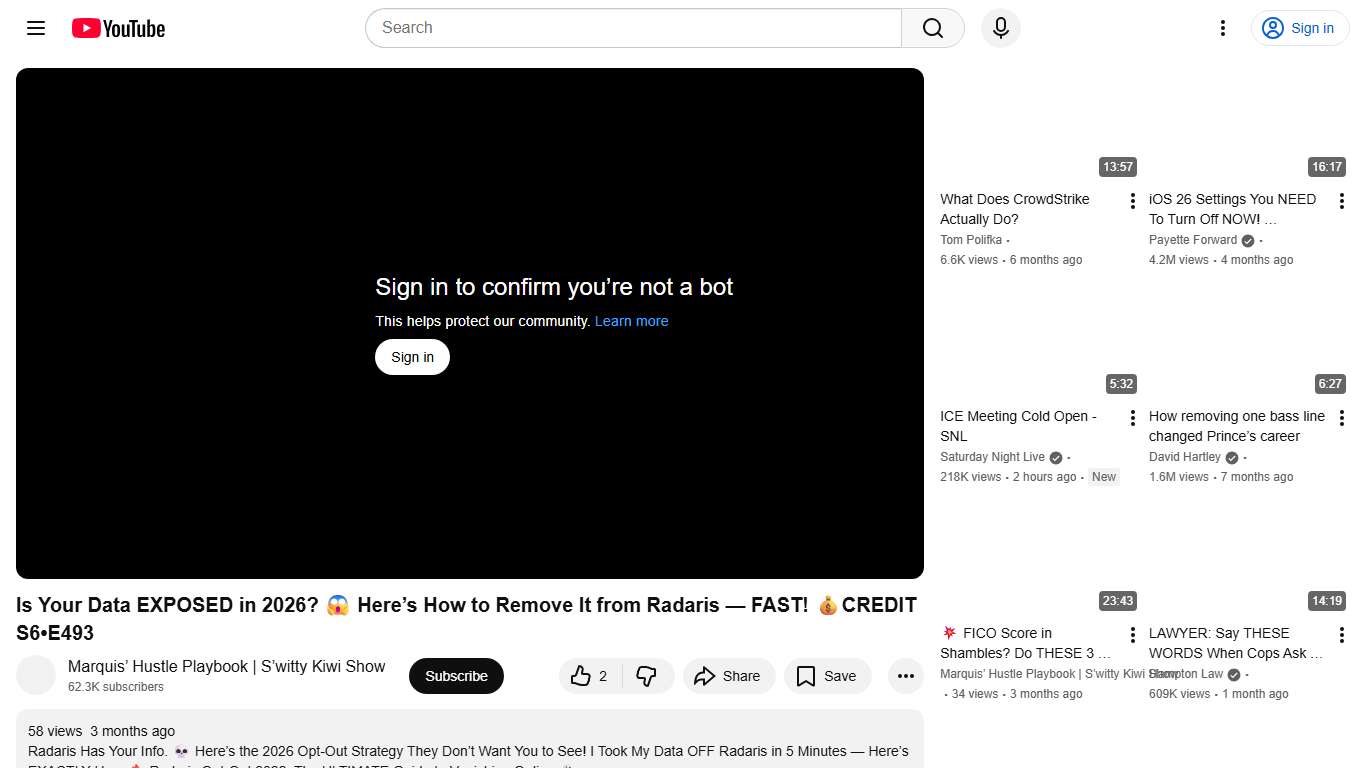Viewport: 1366px width, 768px height.
Task: Like the video with the thumbs up icon
Action: [583, 676]
